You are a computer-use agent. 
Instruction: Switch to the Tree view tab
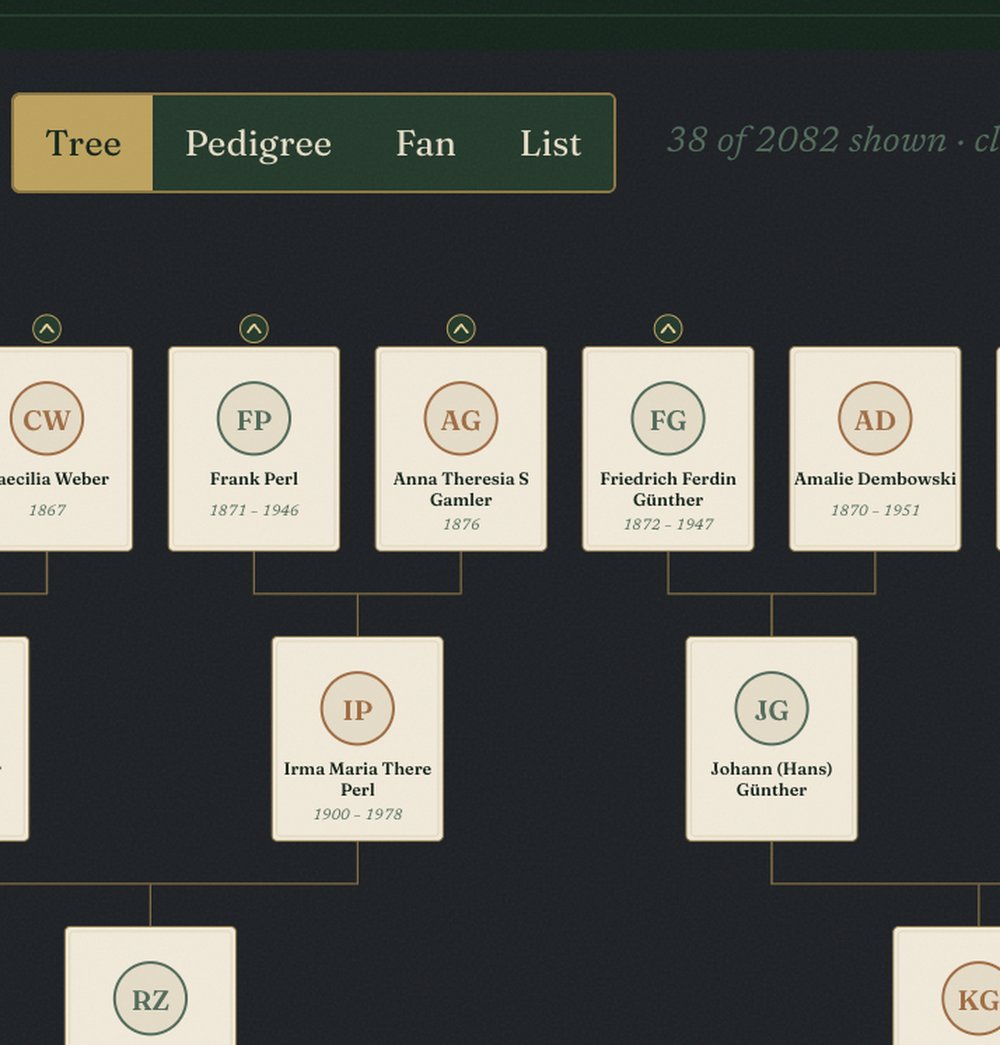pyautogui.click(x=83, y=143)
